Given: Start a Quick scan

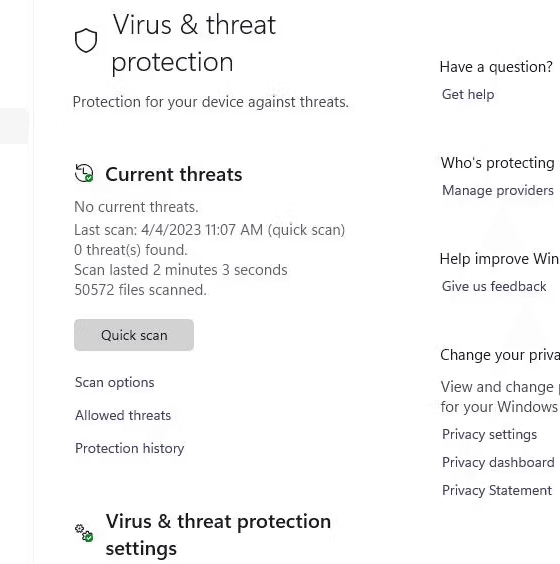Looking at the screenshot, I should 134,335.
